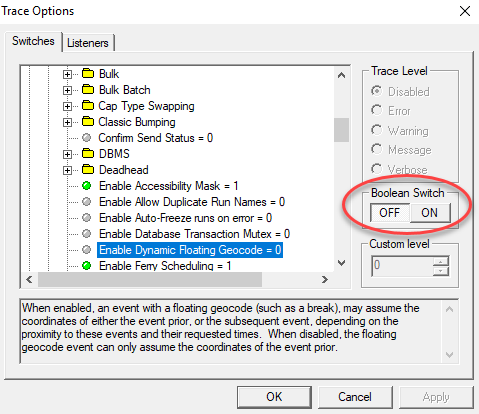The height and width of the screenshot is (414, 479).
Task: Select the Warning trace level radio button
Action: click(x=377, y=130)
